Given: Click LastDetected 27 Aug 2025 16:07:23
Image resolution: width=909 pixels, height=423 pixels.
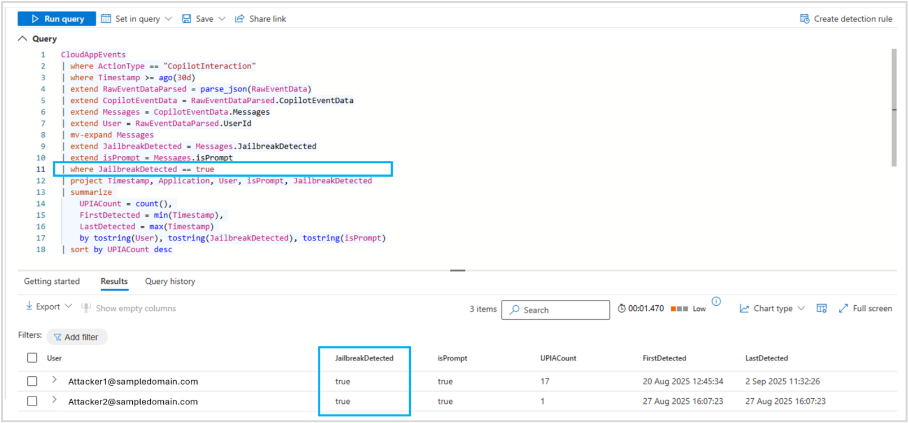Looking at the screenshot, I should pyautogui.click(x=786, y=401).
